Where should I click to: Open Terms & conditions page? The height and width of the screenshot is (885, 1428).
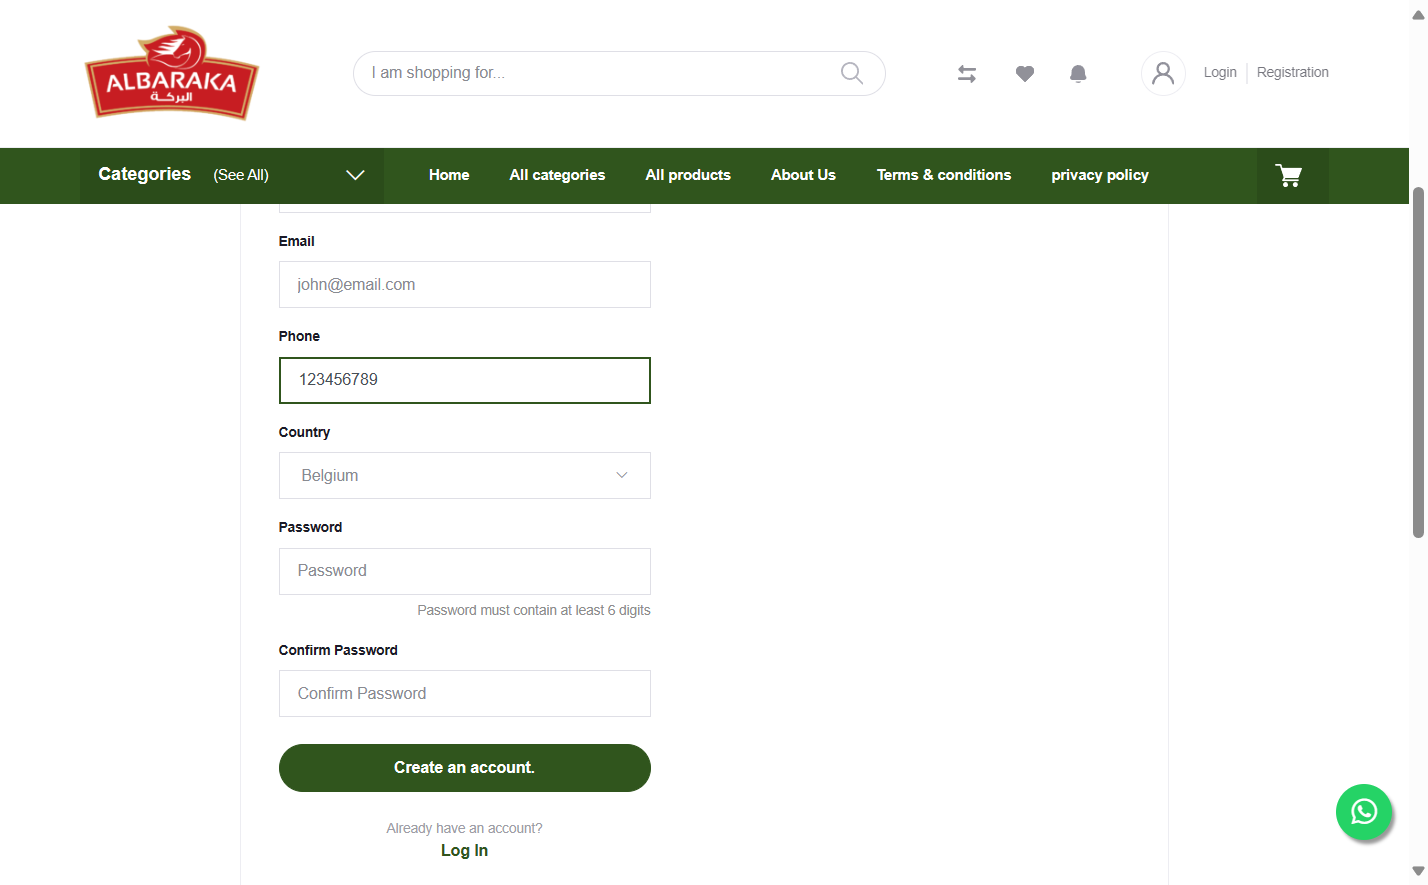click(x=944, y=175)
